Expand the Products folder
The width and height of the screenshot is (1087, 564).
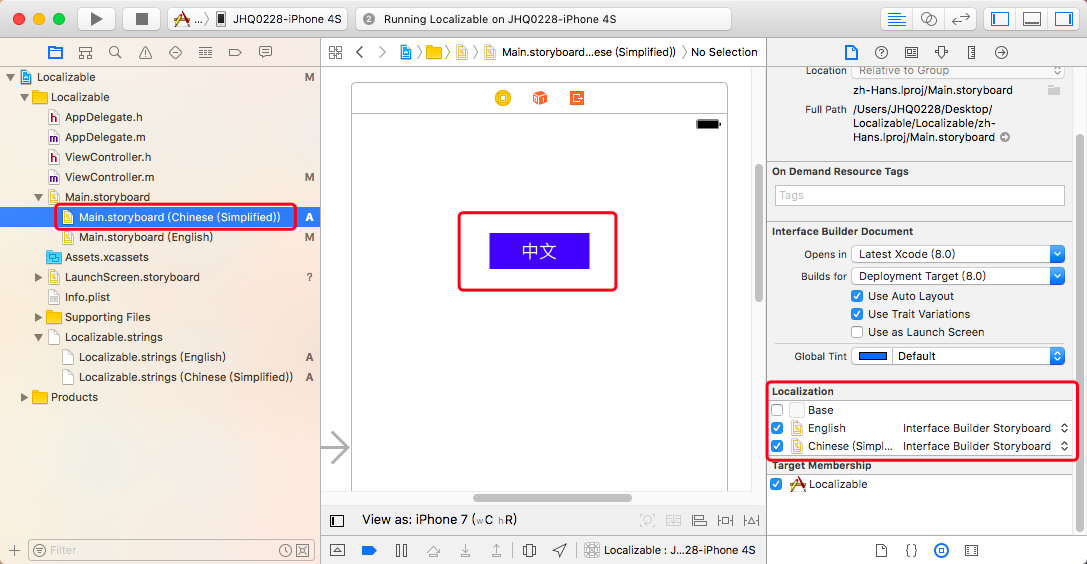(24, 397)
